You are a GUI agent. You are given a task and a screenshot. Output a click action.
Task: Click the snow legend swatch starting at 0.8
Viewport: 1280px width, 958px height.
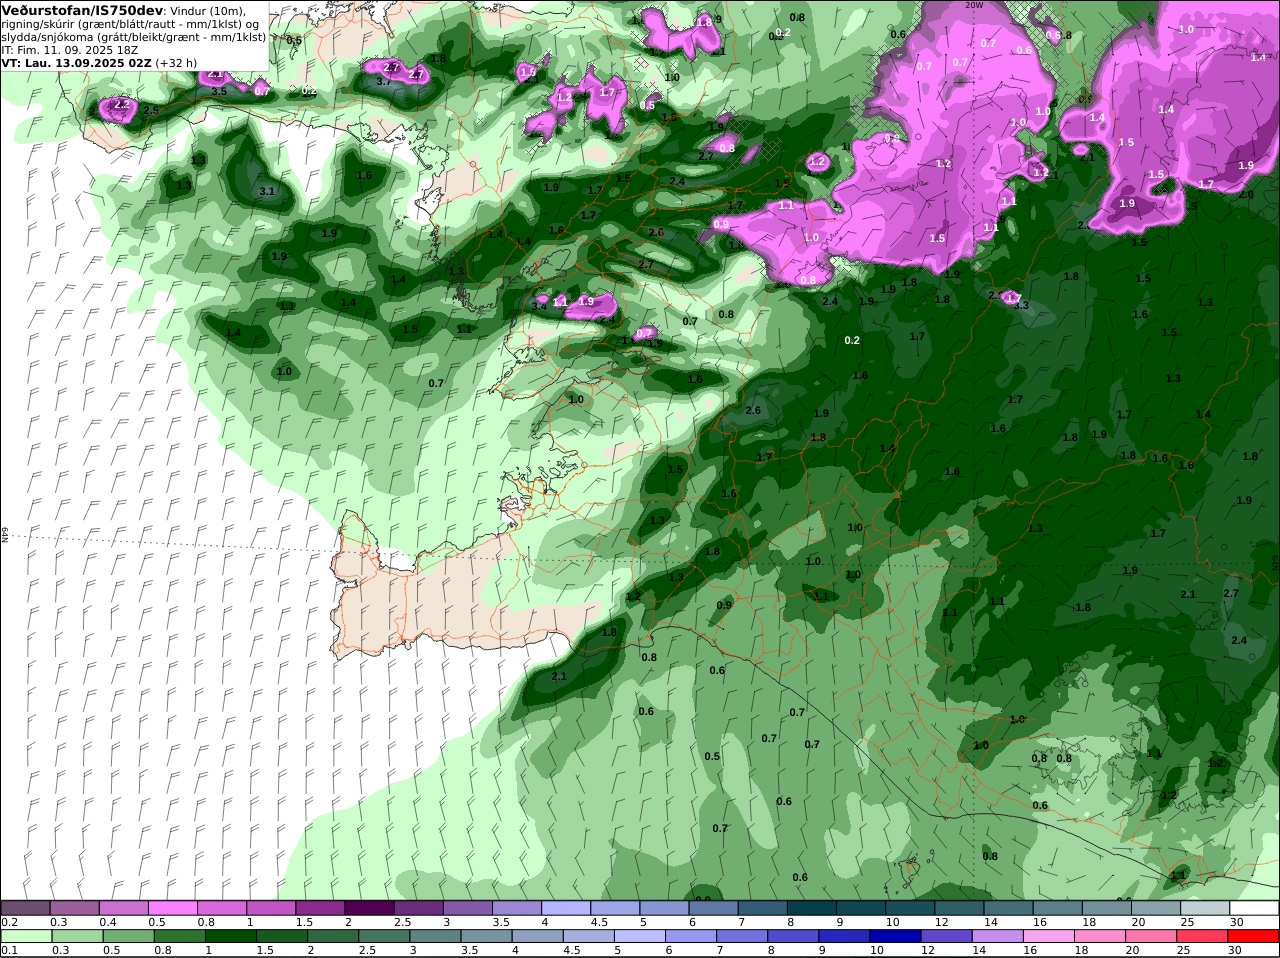pyautogui.click(x=222, y=907)
